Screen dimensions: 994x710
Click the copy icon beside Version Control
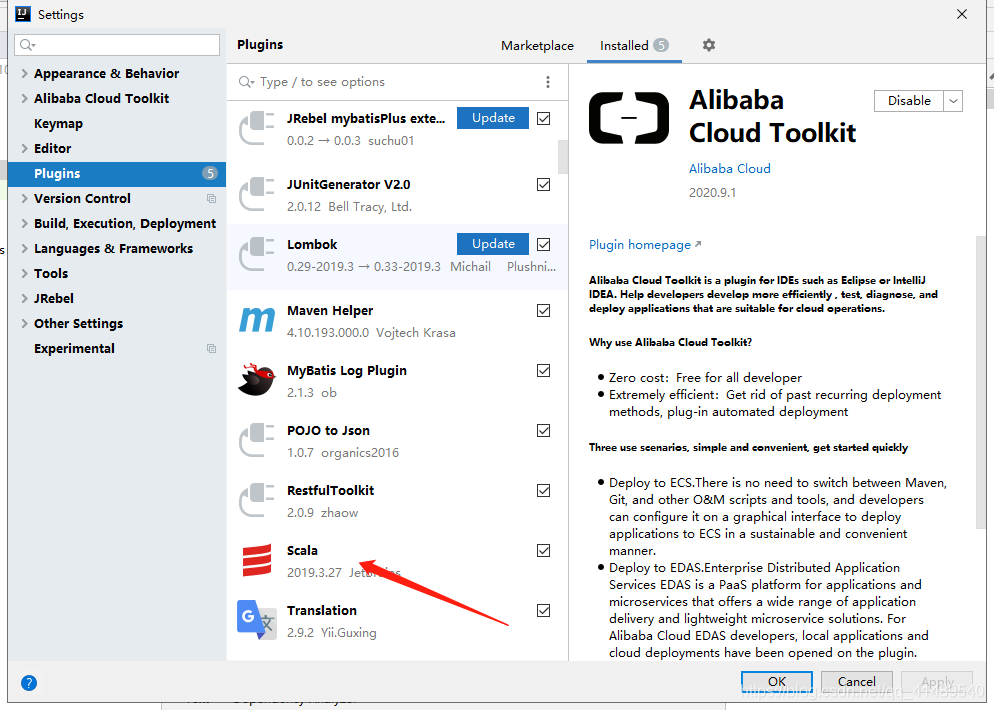(x=212, y=198)
